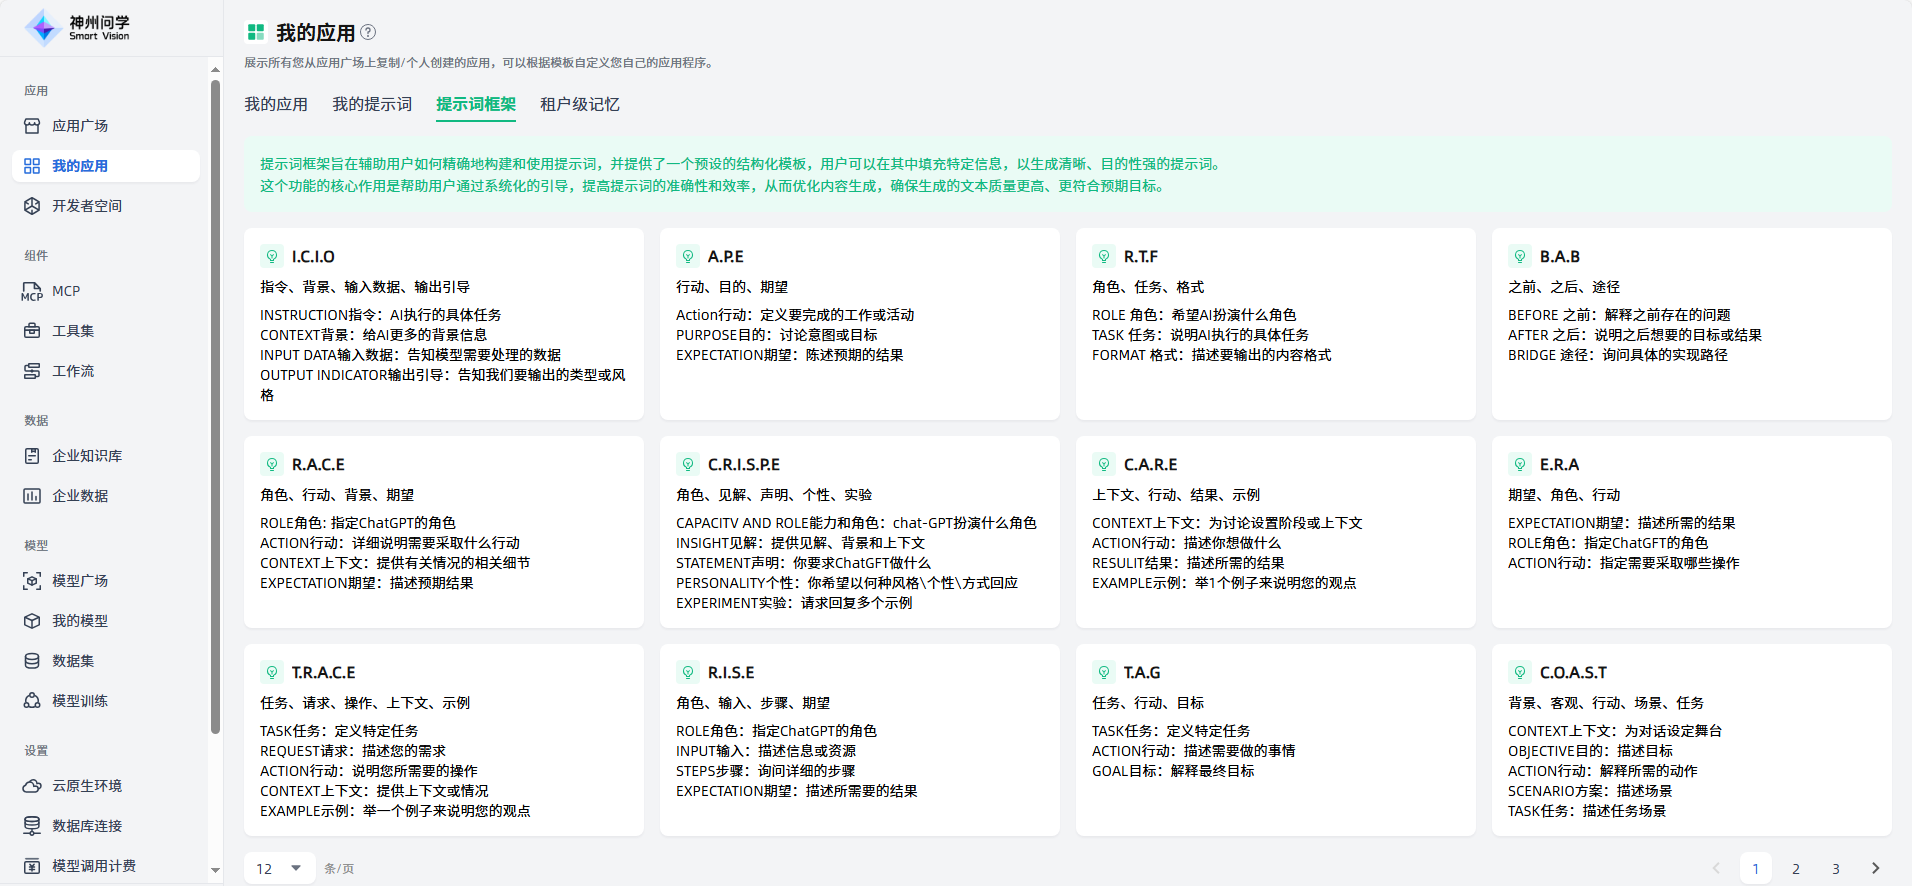Click the 模型训练 sidebar icon
Viewport: 1912px width, 886px height.
pyautogui.click(x=32, y=701)
